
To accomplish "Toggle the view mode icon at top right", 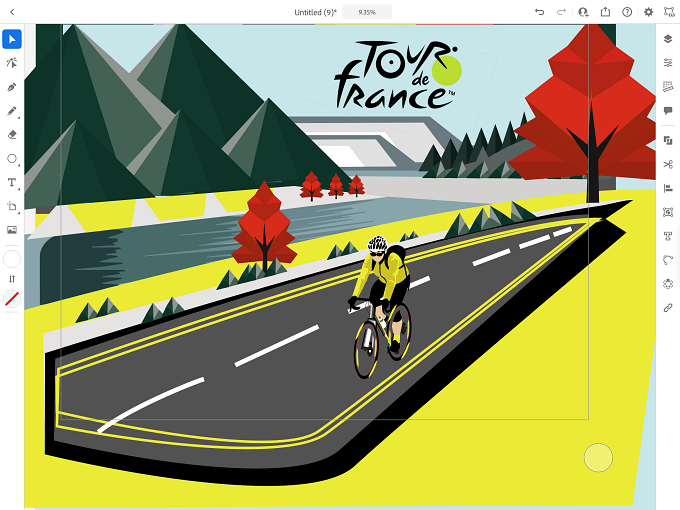I will click(669, 12).
